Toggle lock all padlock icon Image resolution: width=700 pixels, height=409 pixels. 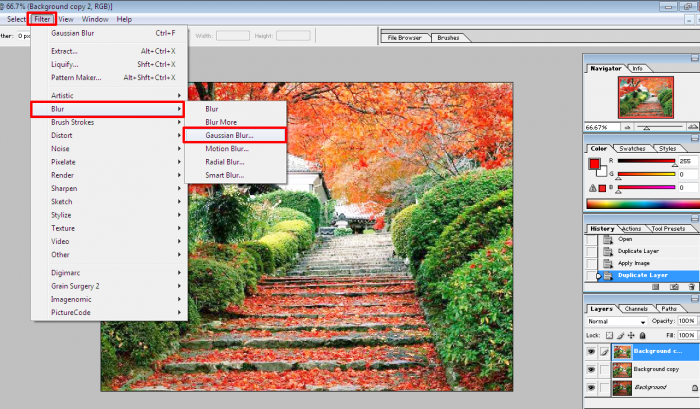642,335
